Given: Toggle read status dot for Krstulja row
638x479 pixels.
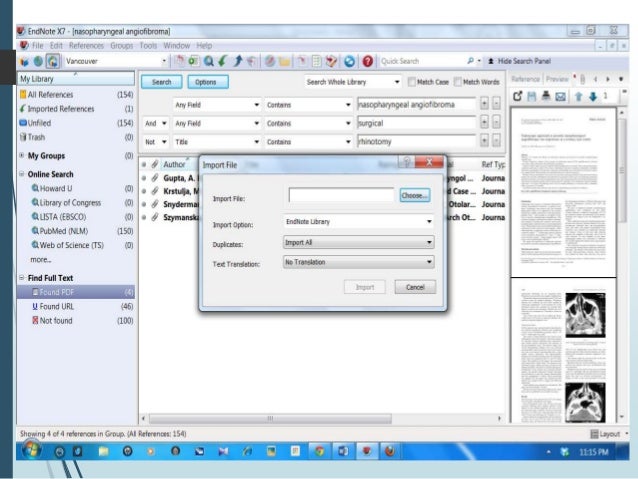Looking at the screenshot, I should tap(144, 191).
